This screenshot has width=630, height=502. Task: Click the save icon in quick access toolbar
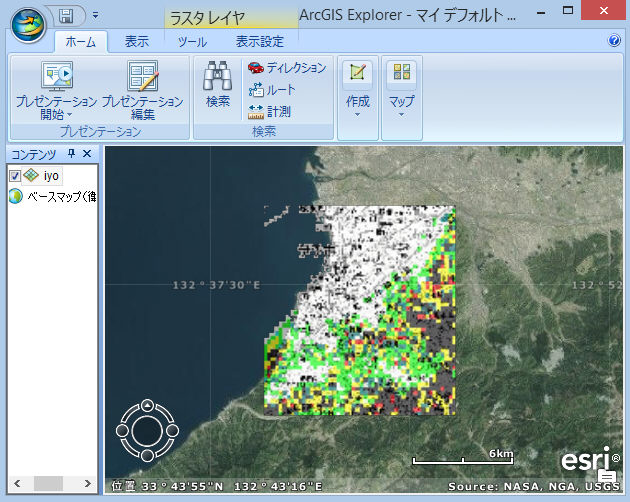[67, 15]
